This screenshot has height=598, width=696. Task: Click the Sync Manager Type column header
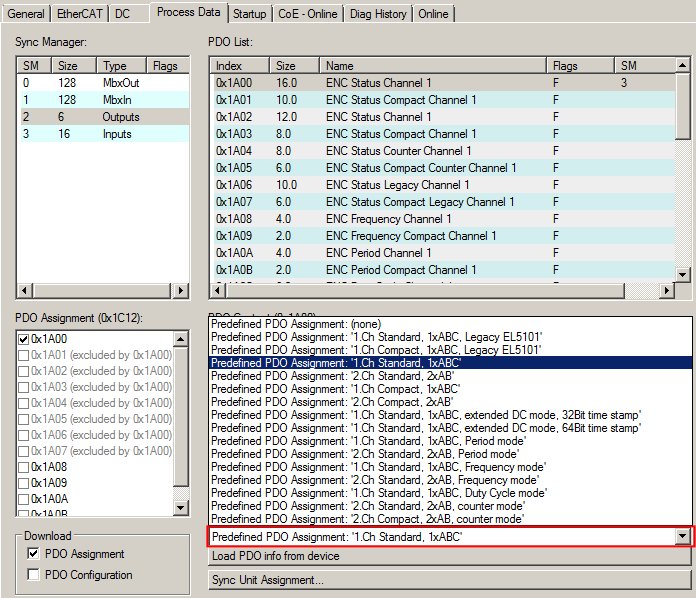point(122,66)
